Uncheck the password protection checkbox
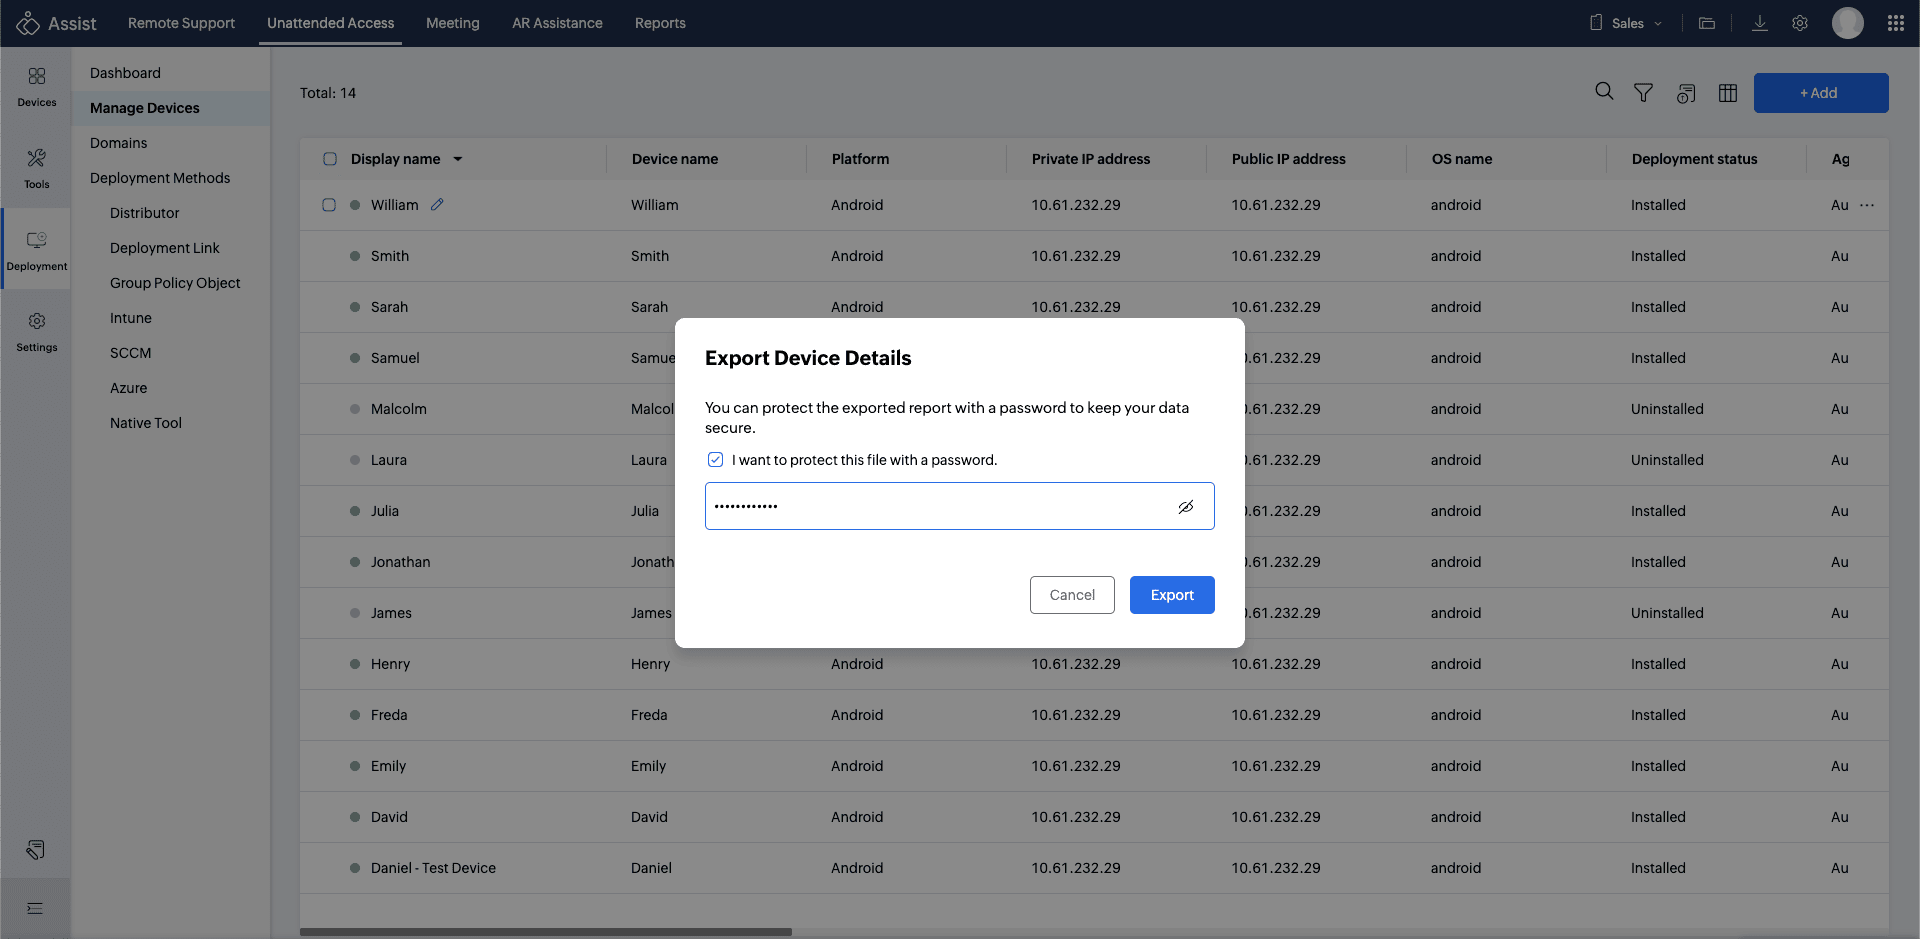The height and width of the screenshot is (939, 1920). click(715, 460)
